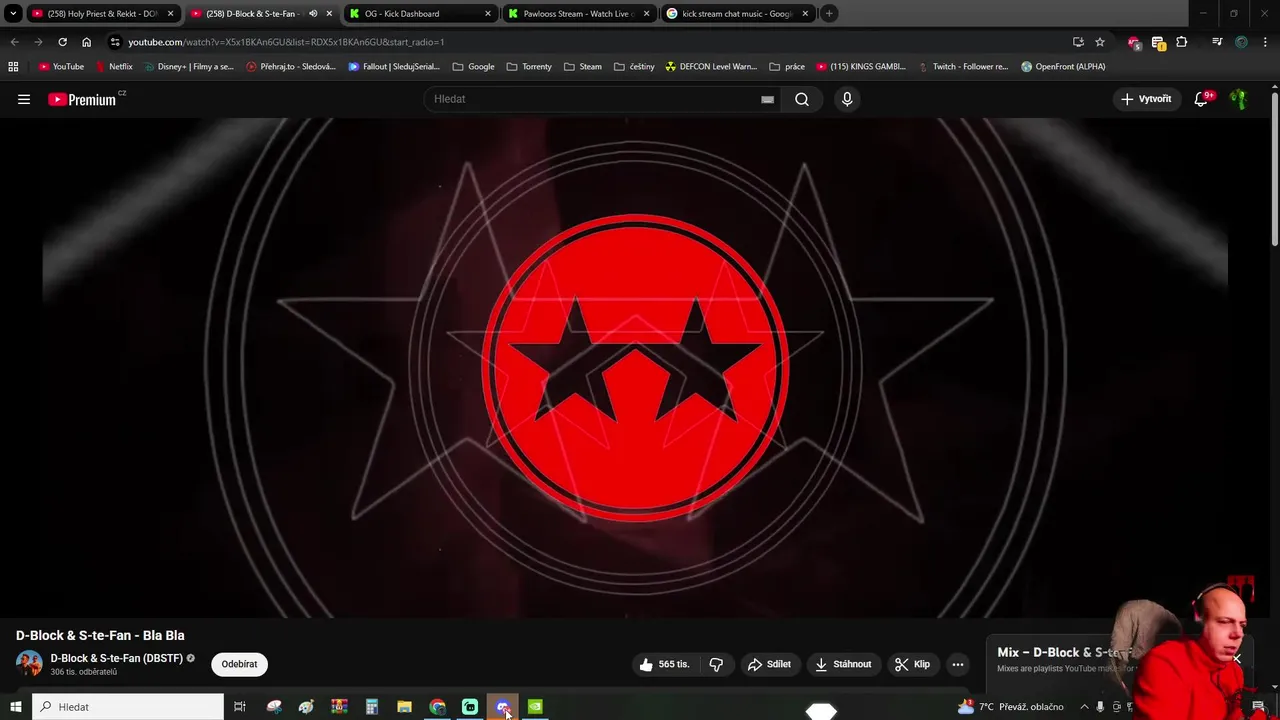This screenshot has height=720, width=1280.
Task: Open Twitch Follower bookmark
Action: point(963,67)
